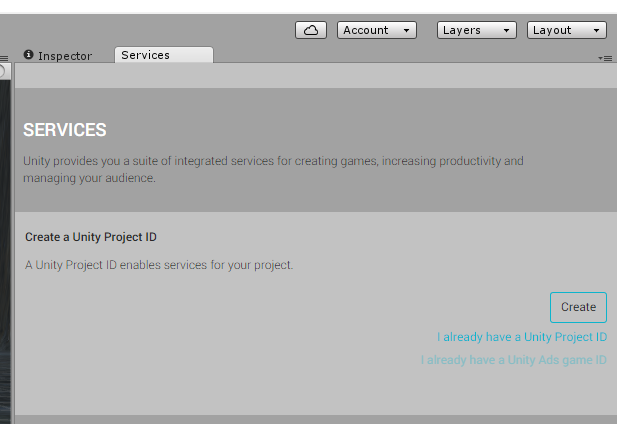This screenshot has height=424, width=617.
Task: Click the SERVICES heading text
Action: click(65, 130)
